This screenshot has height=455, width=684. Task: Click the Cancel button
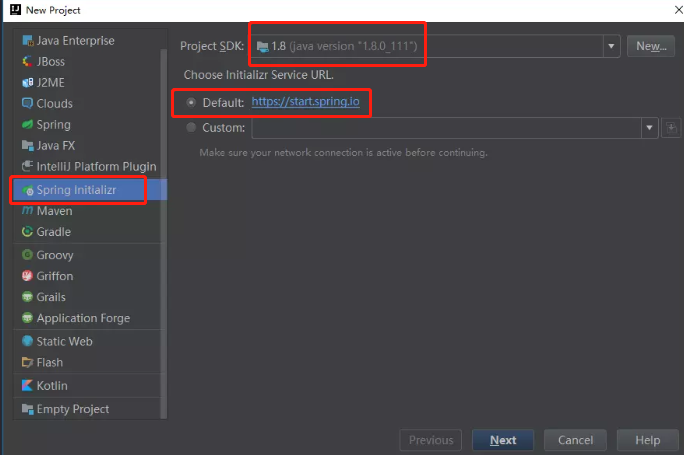[575, 440]
